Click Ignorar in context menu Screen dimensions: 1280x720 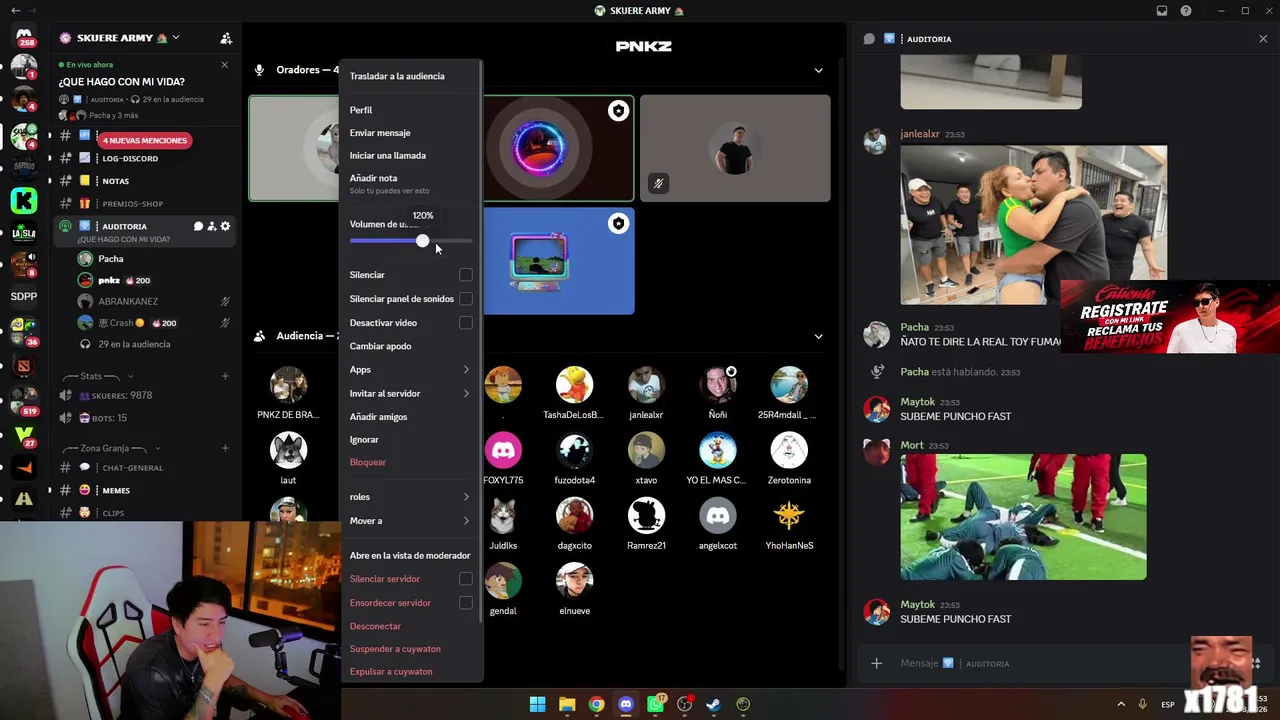[x=364, y=440]
